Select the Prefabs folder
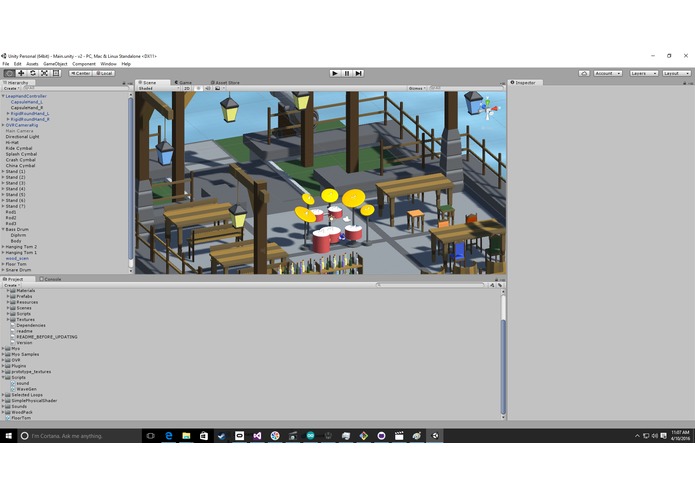This screenshot has height=494, width=695. [24, 296]
